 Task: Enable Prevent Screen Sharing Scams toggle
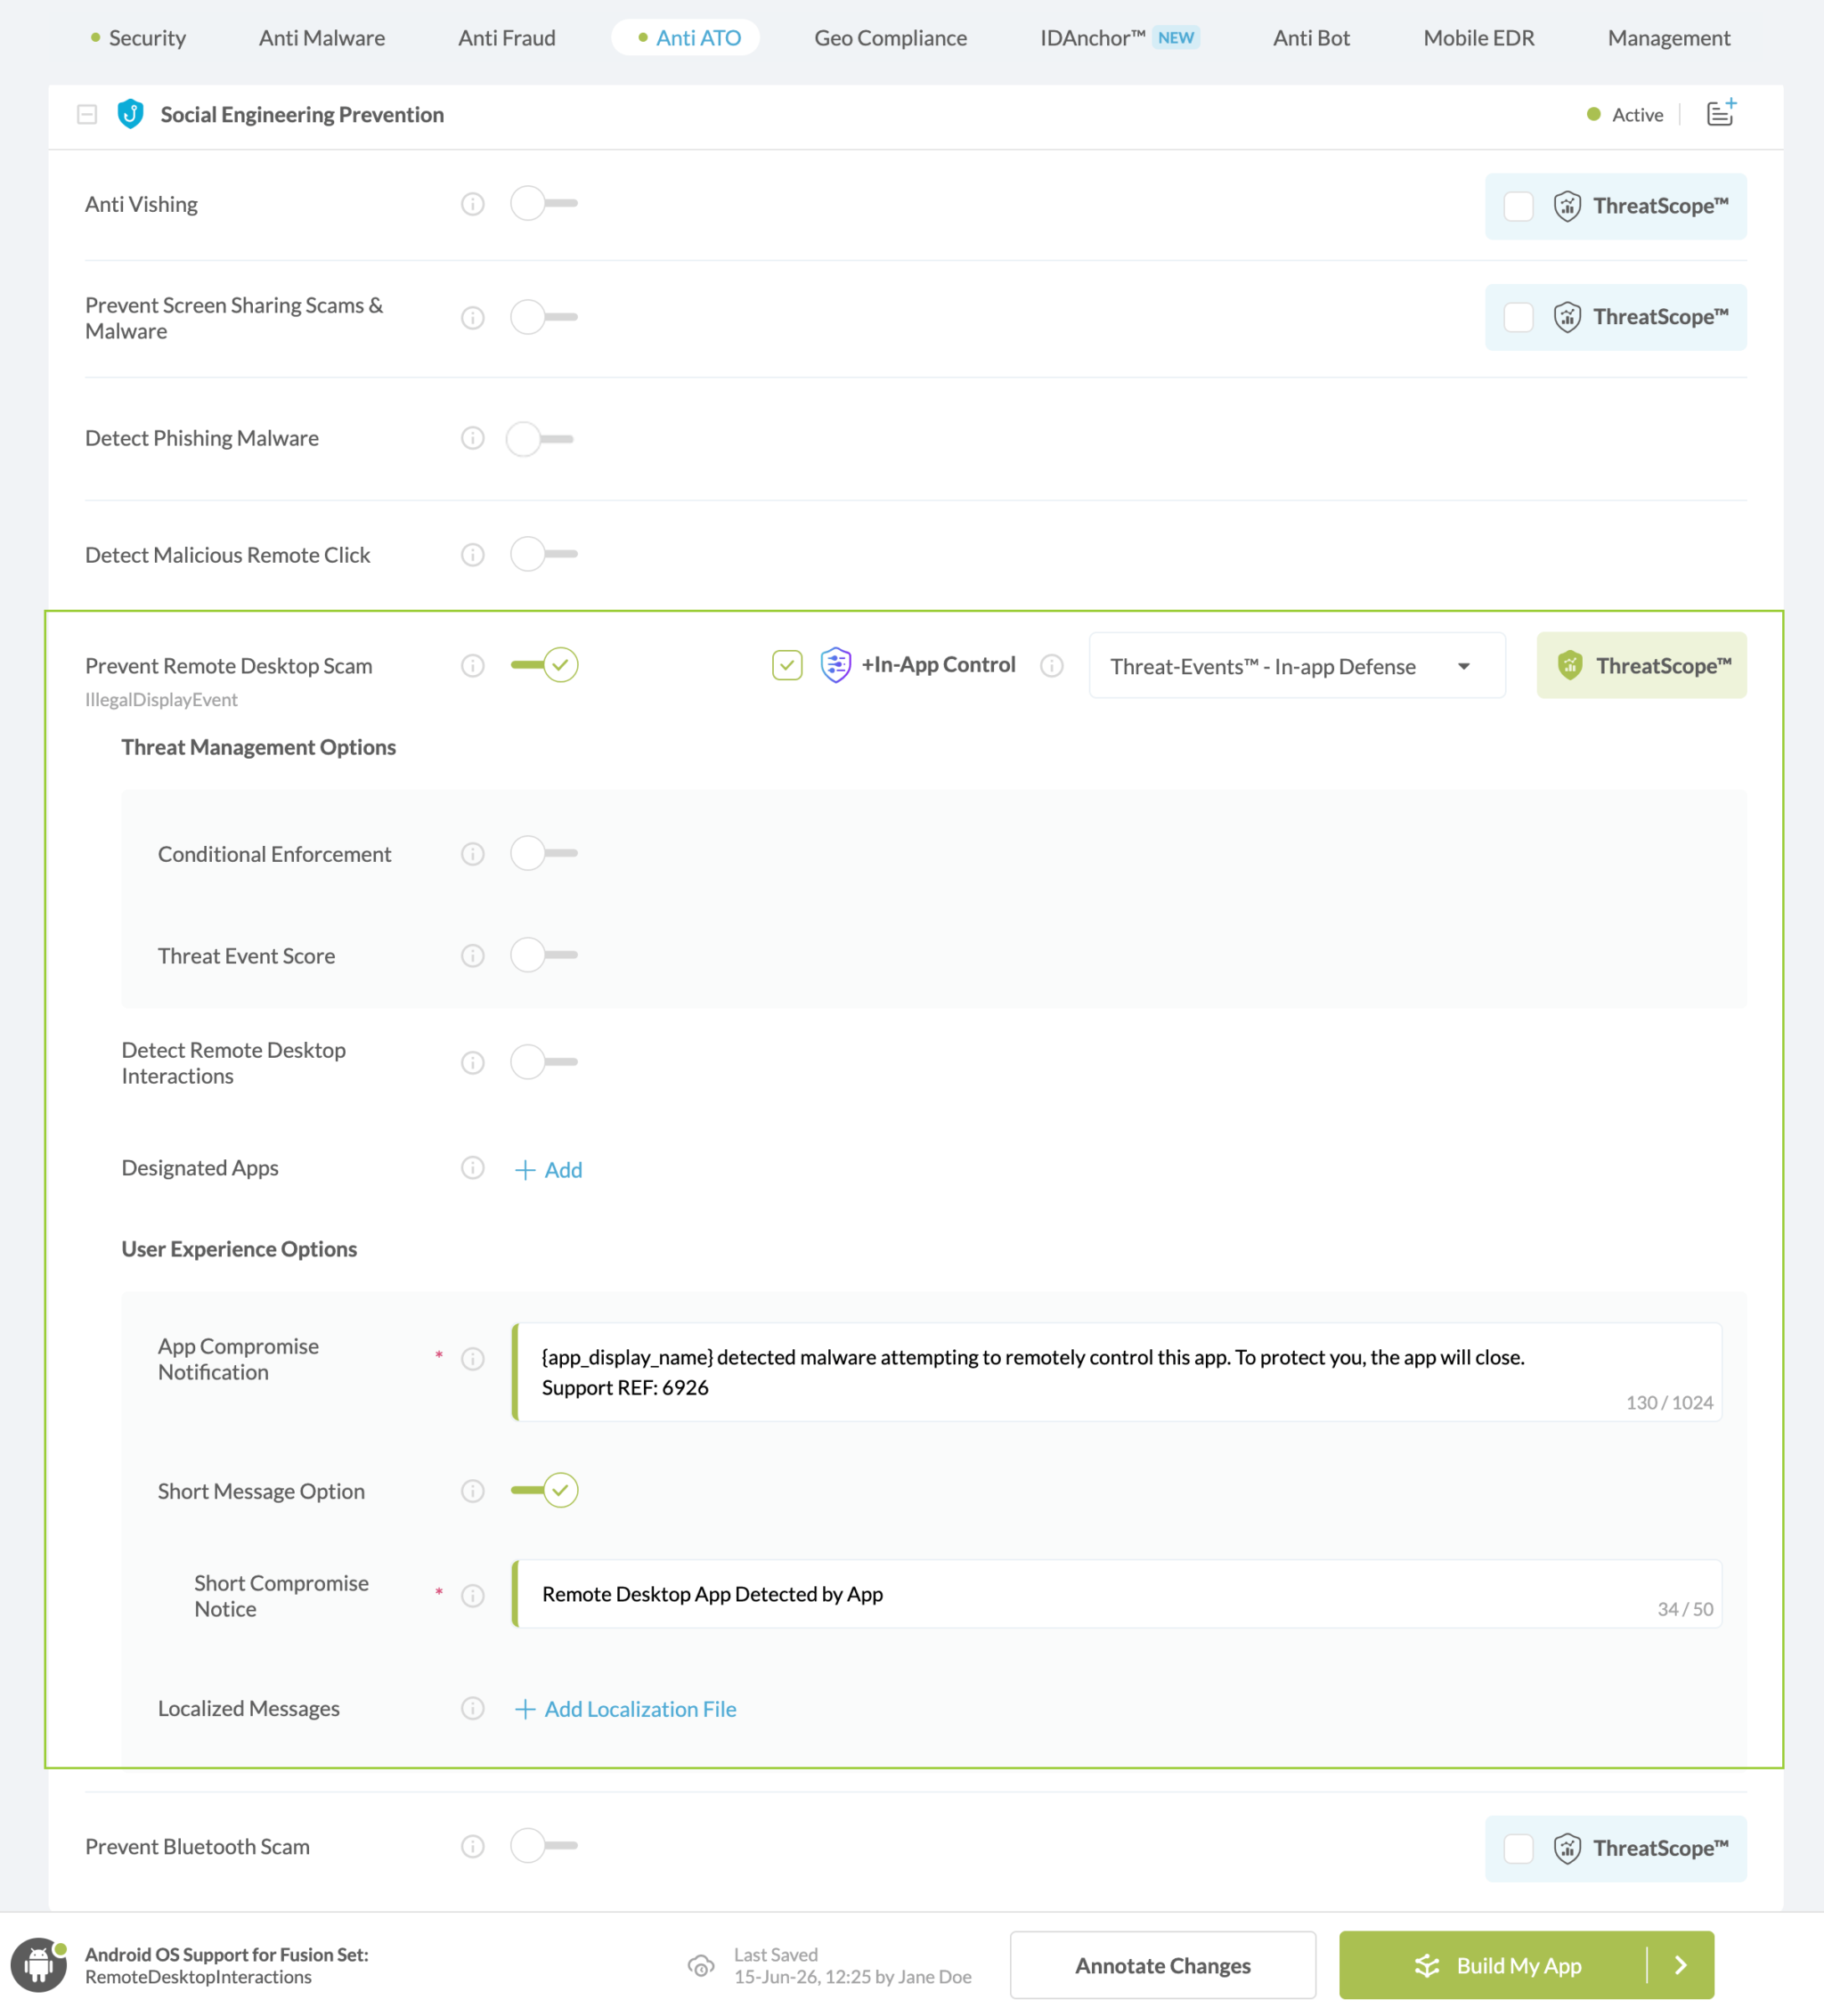point(543,318)
